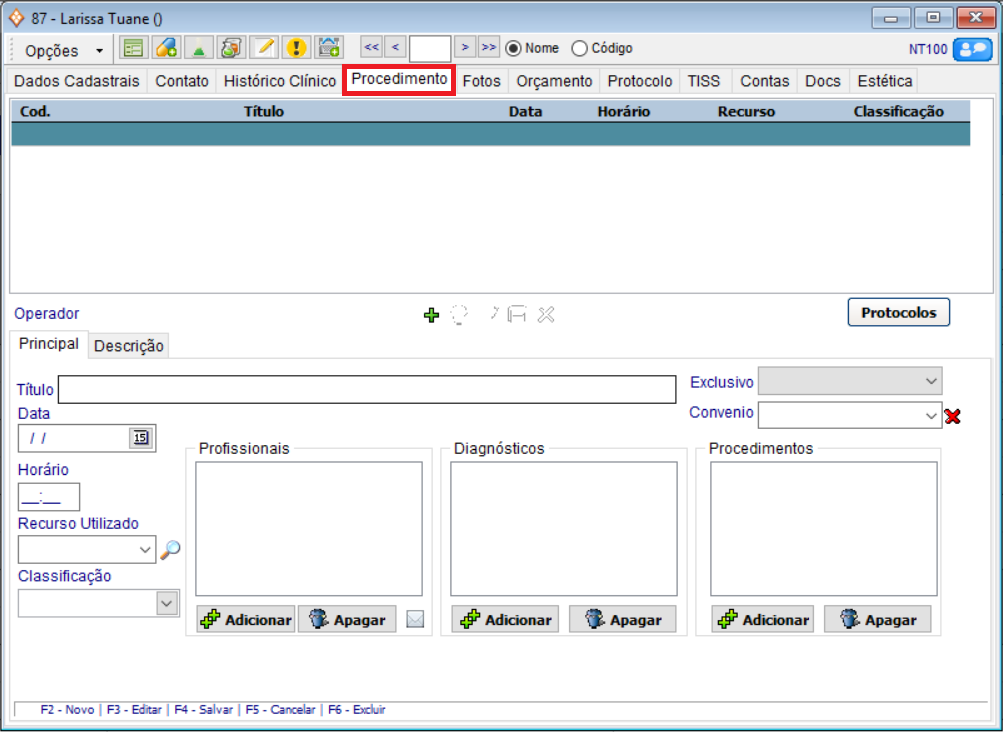
Task: Click magnifier icon next to Recurso Utilizado
Action: [171, 549]
